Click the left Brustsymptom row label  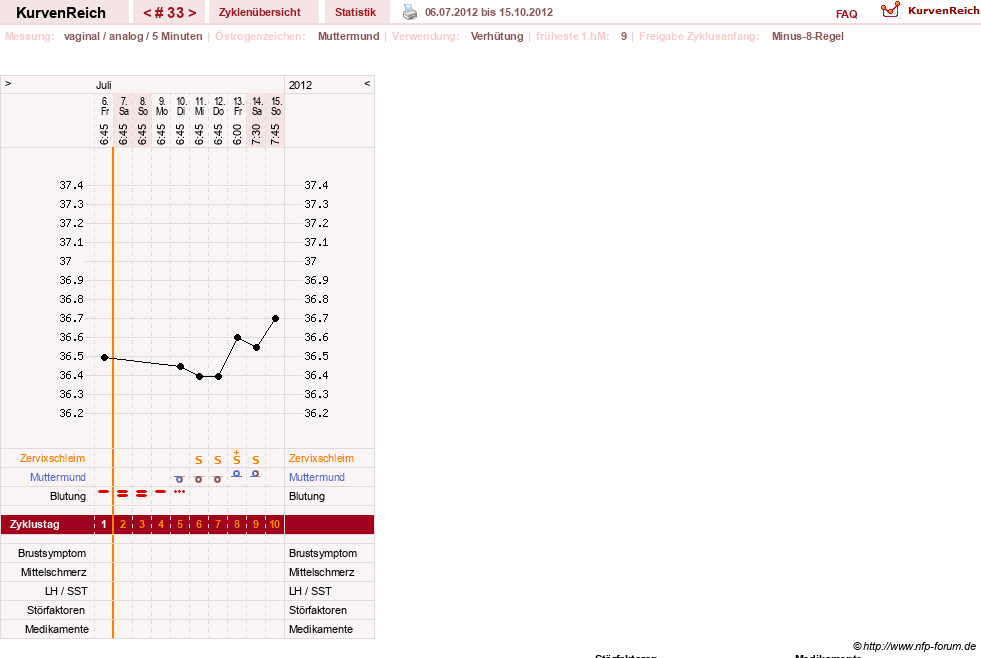pos(52,554)
